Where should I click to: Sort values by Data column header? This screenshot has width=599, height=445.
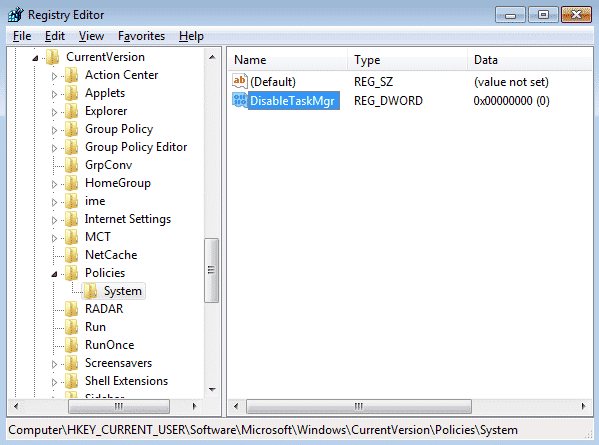(530, 60)
